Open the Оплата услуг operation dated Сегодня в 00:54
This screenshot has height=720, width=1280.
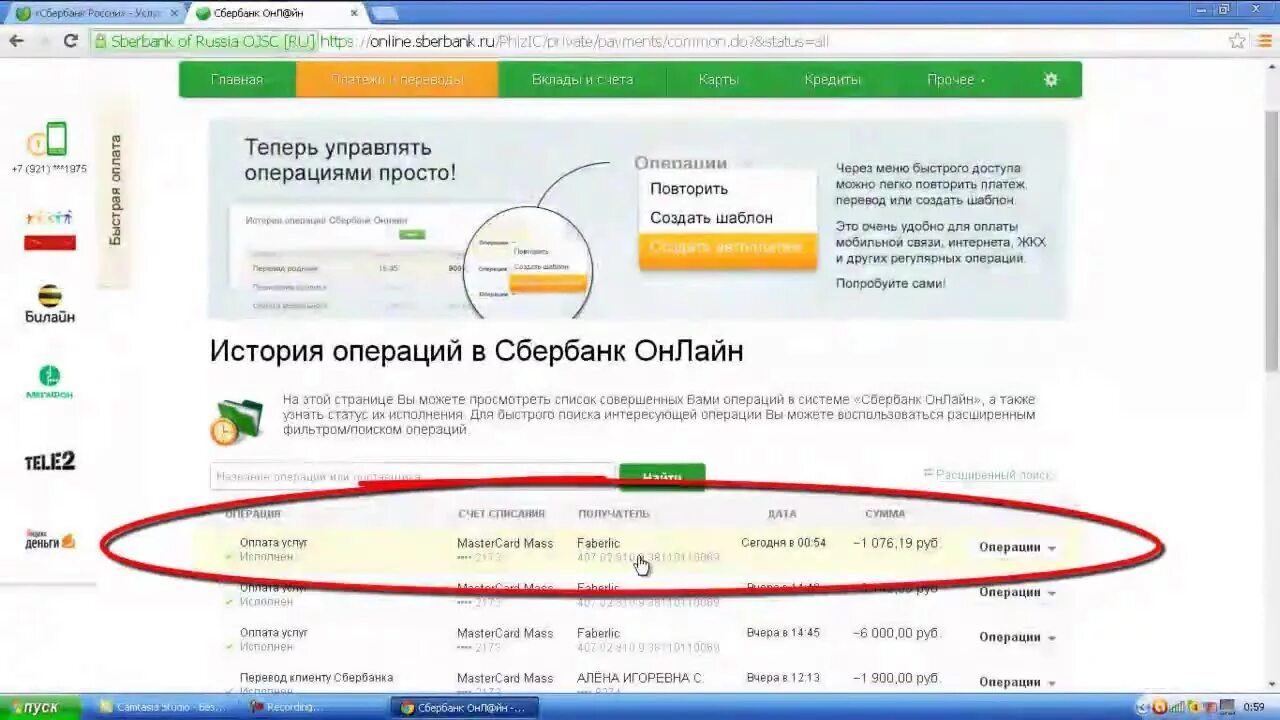[x=273, y=543]
